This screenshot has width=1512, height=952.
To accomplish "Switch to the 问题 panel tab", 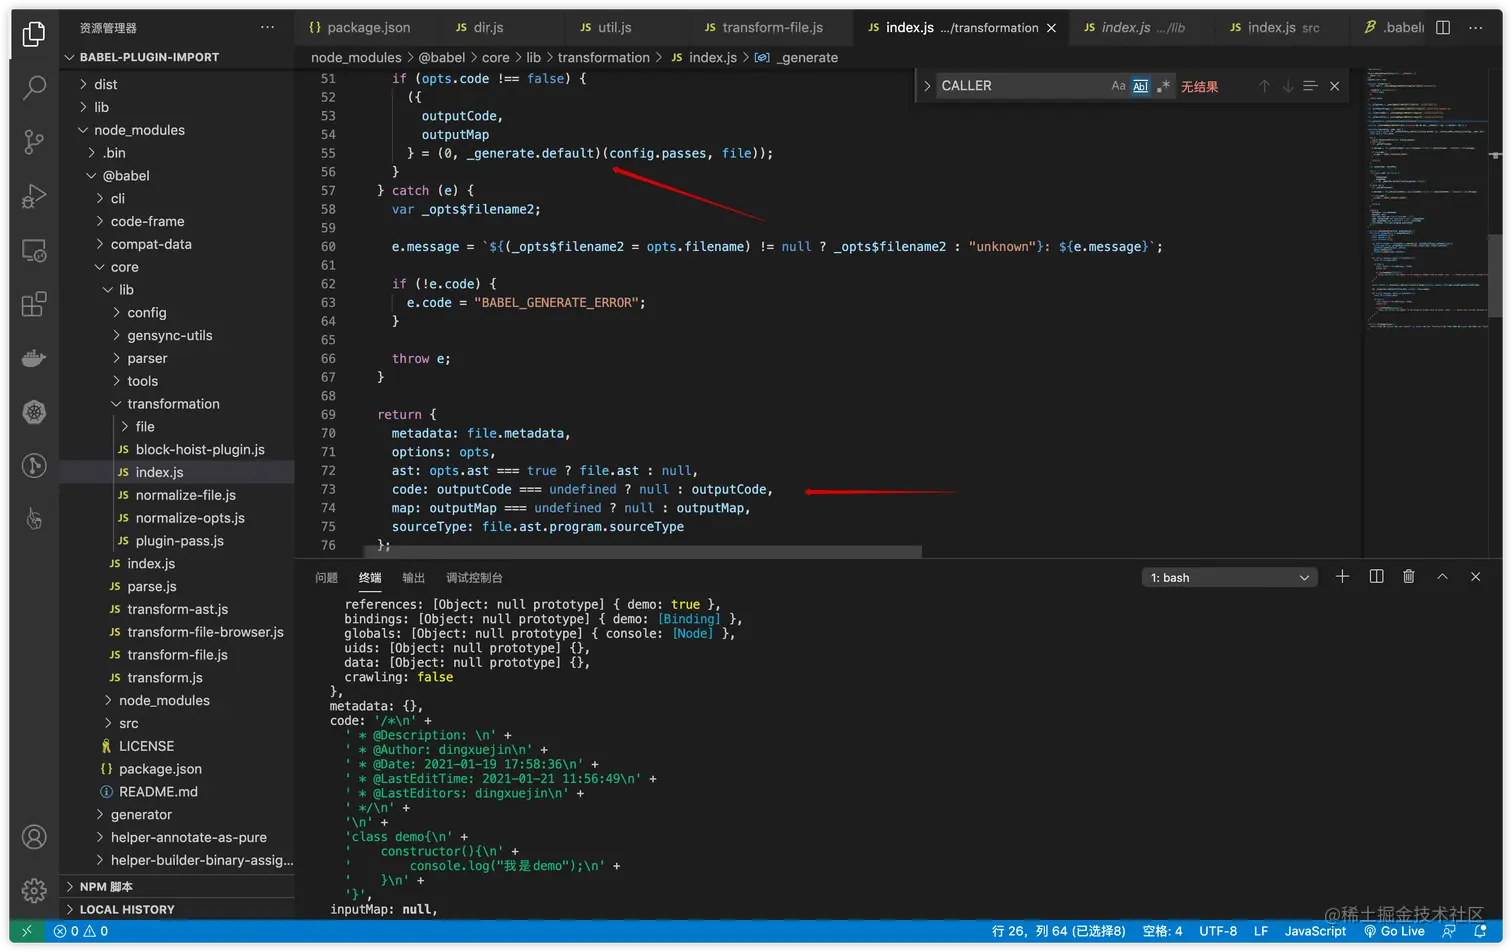I will click(x=326, y=578).
